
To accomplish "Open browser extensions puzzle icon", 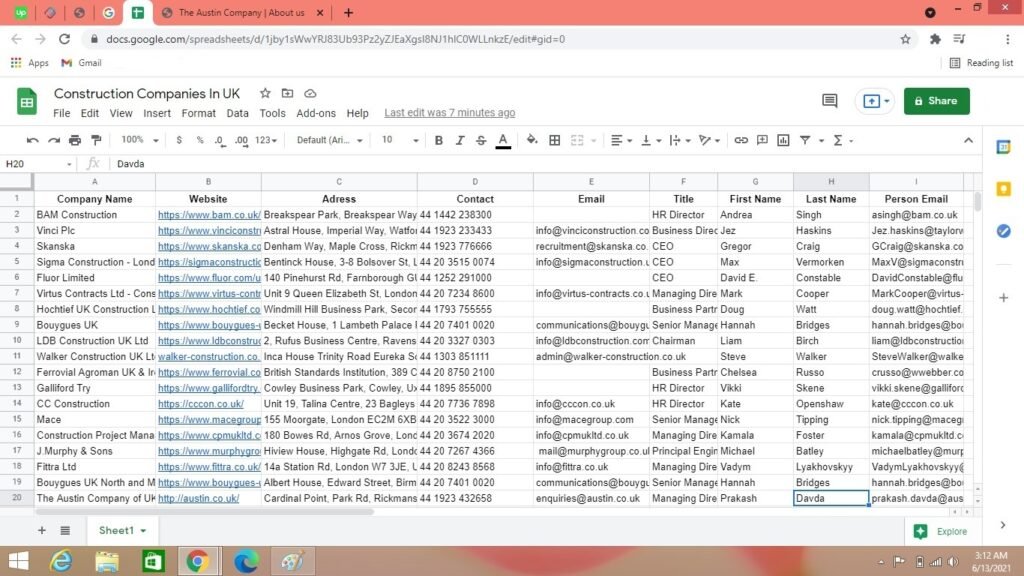I will point(935,39).
